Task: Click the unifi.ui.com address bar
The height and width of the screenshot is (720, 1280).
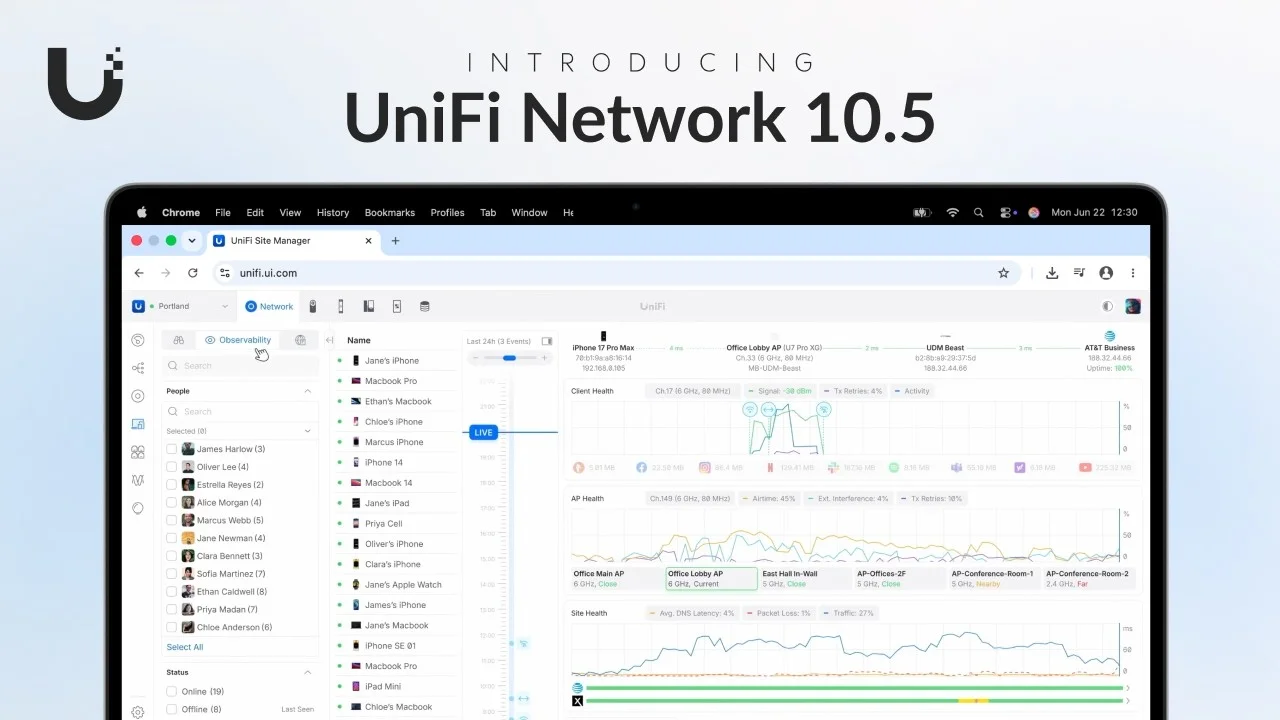Action: (615, 273)
